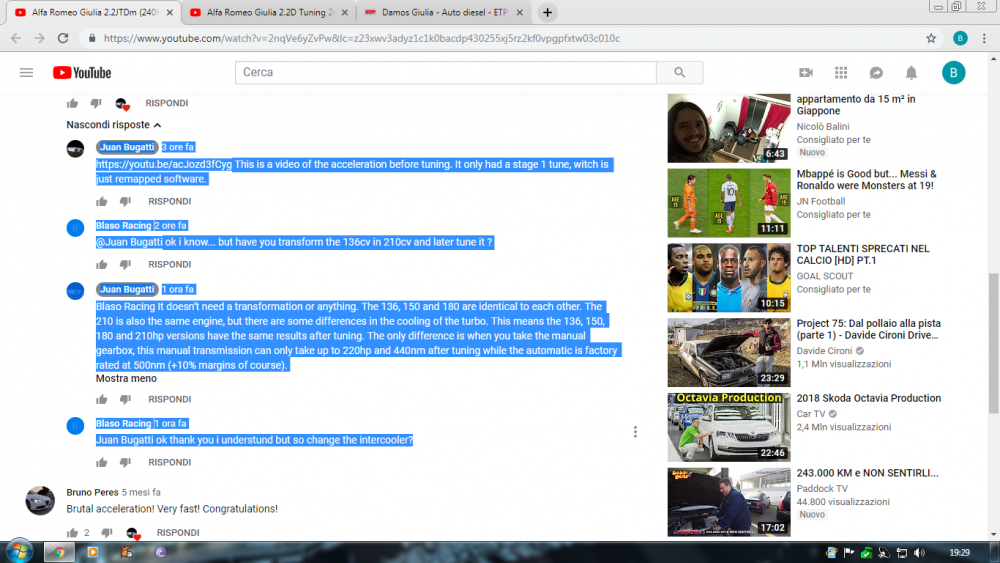This screenshot has height=563, width=1000.
Task: Dislike Blaso Racing's 2 ore fa reply
Action: point(125,265)
